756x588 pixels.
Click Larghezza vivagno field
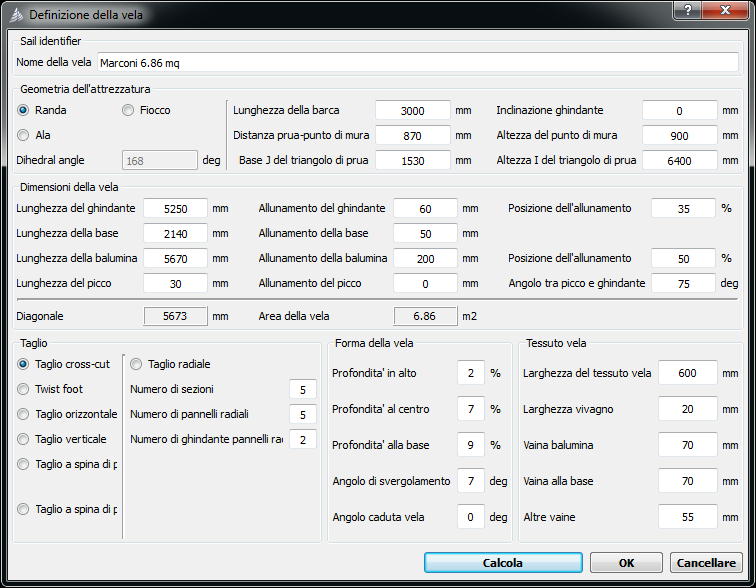click(688, 409)
